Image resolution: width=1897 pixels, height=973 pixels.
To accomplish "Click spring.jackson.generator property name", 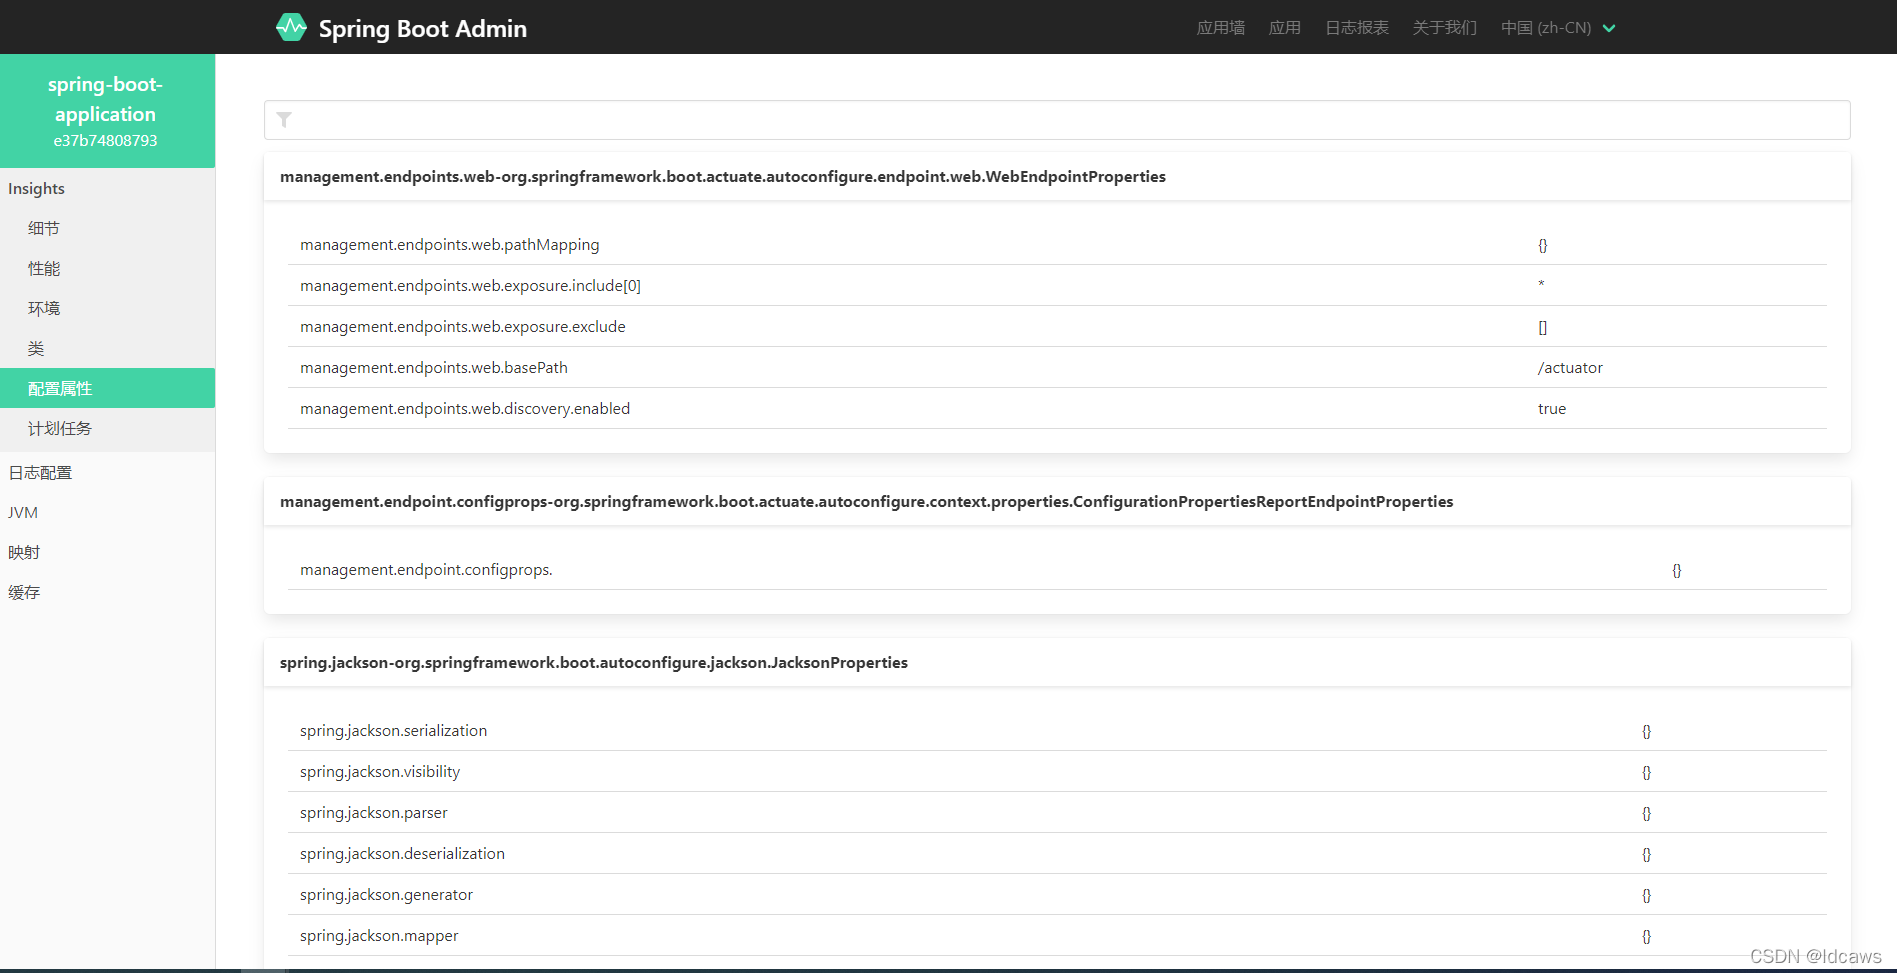I will 386,895.
